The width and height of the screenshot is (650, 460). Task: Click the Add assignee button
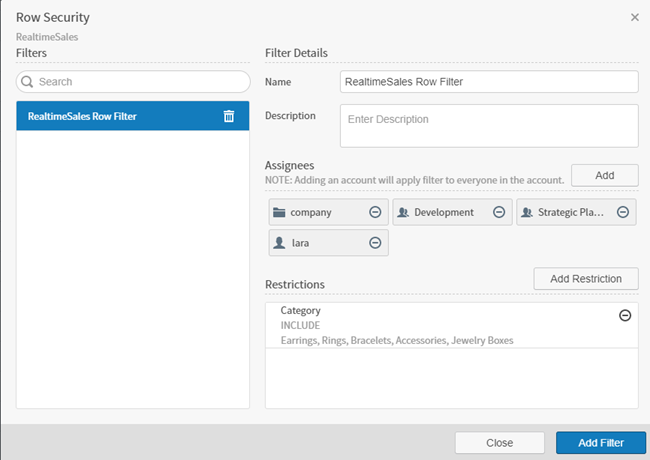coord(604,175)
